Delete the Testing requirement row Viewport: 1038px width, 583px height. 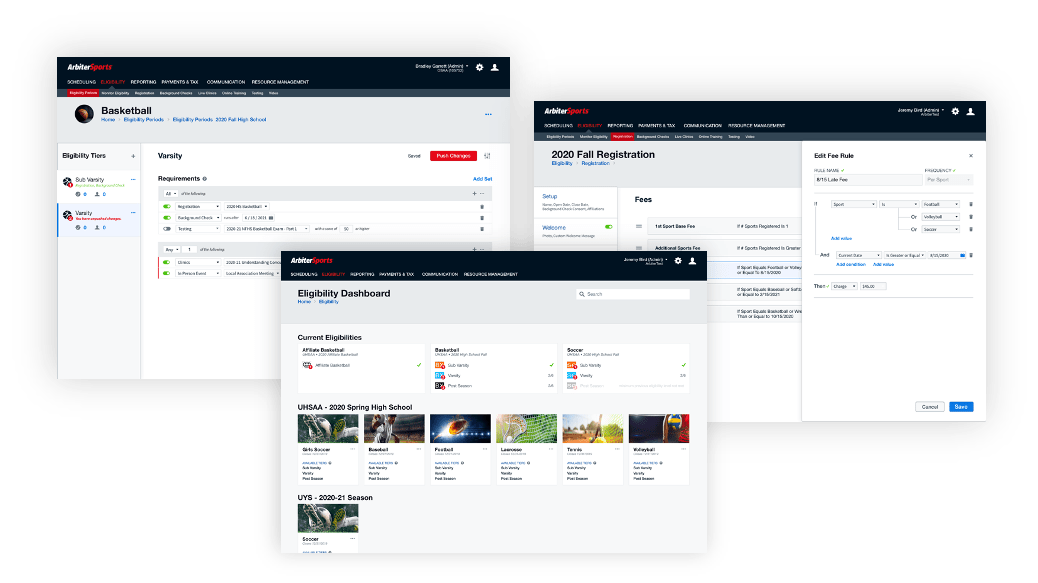pos(482,229)
